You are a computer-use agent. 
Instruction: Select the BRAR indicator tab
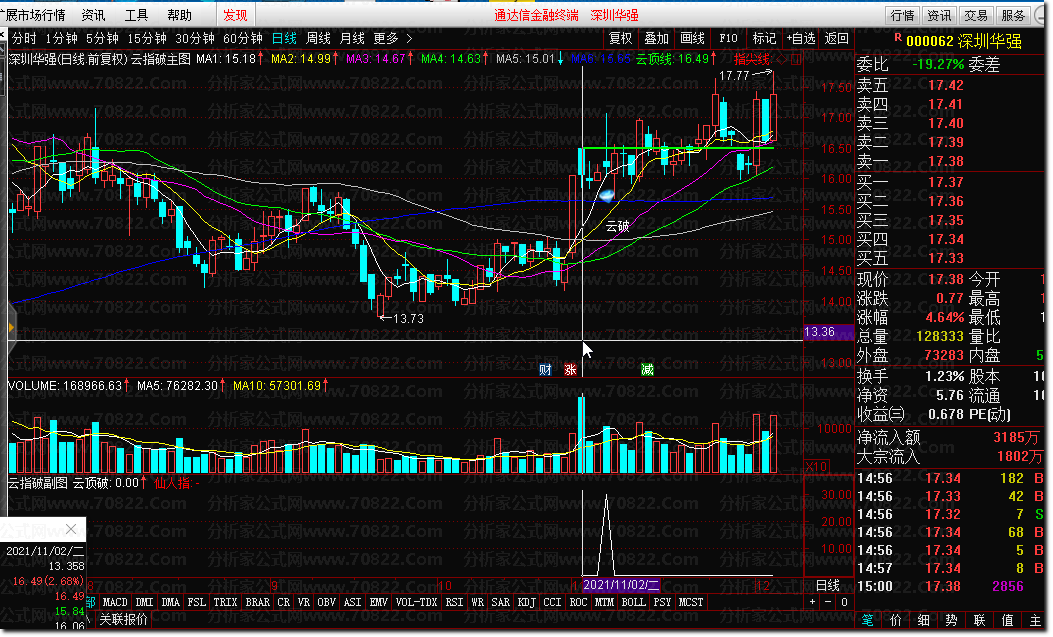(258, 603)
